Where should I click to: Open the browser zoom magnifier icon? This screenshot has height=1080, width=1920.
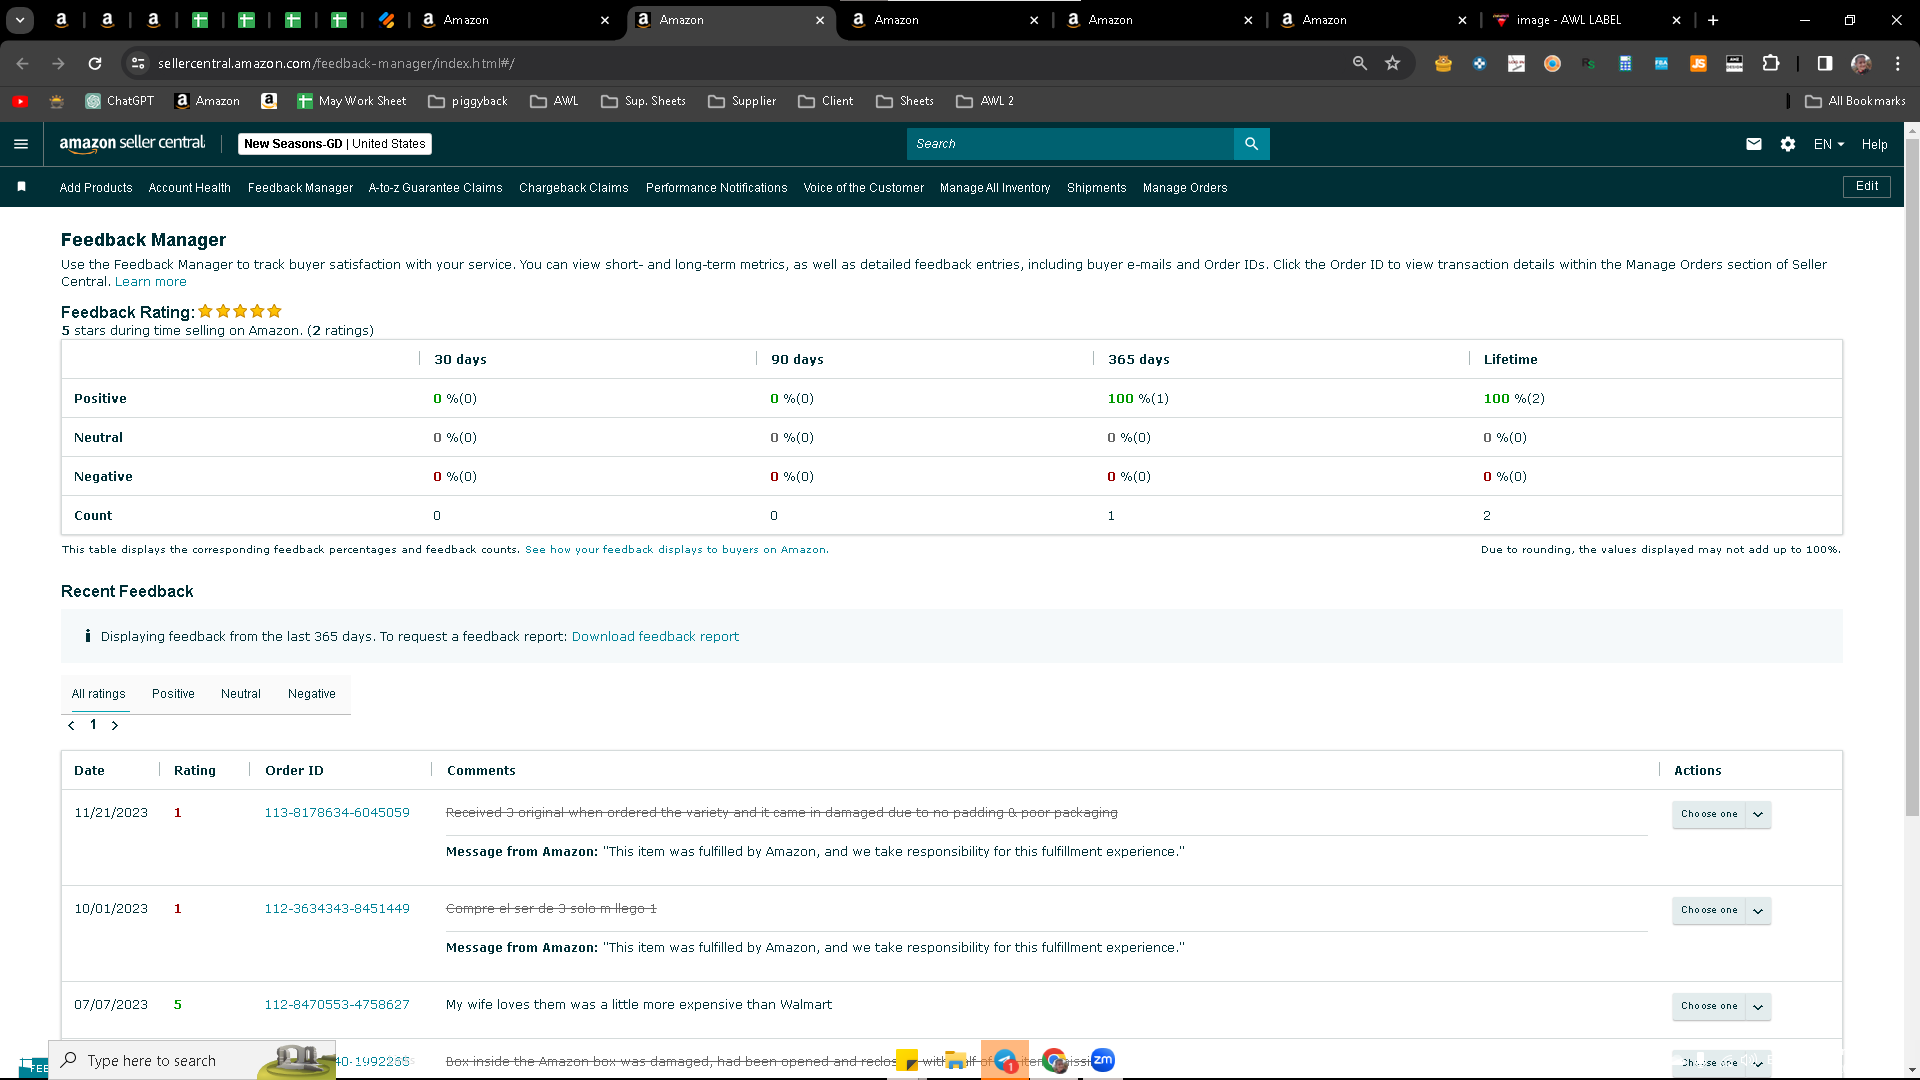[1359, 63]
